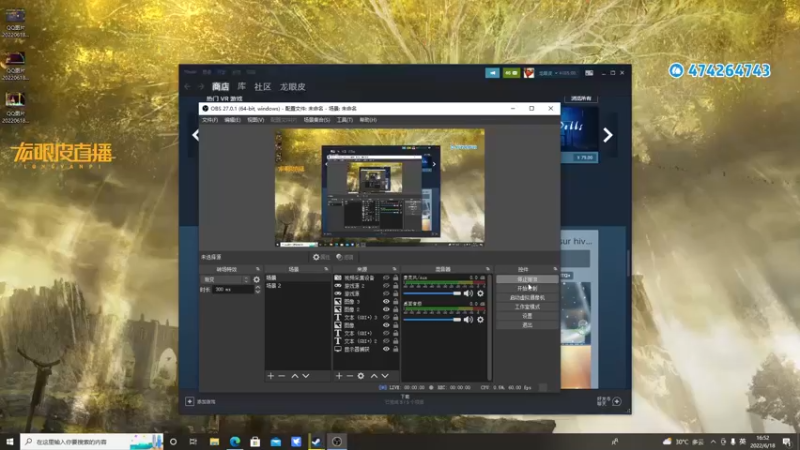This screenshot has width=800, height=450.
Task: Move source down in Sources panel
Action: point(385,376)
